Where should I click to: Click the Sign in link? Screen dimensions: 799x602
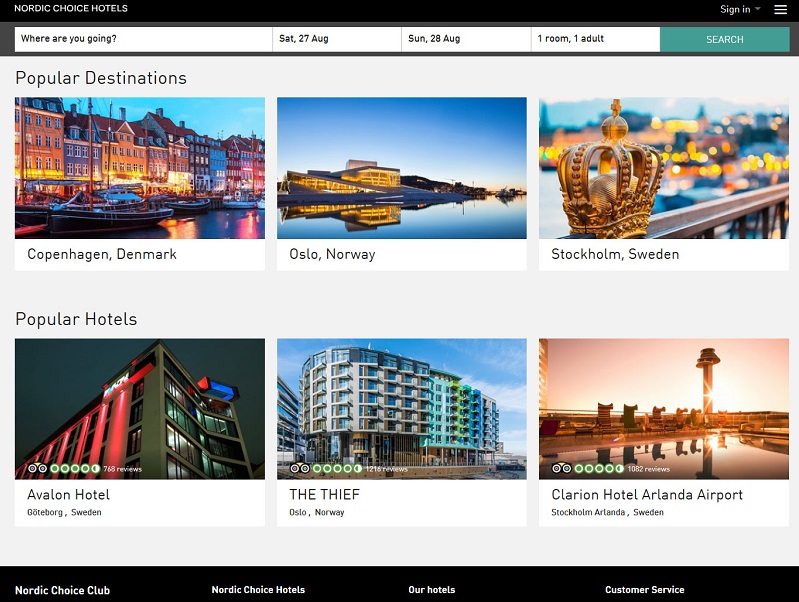pyautogui.click(x=735, y=9)
